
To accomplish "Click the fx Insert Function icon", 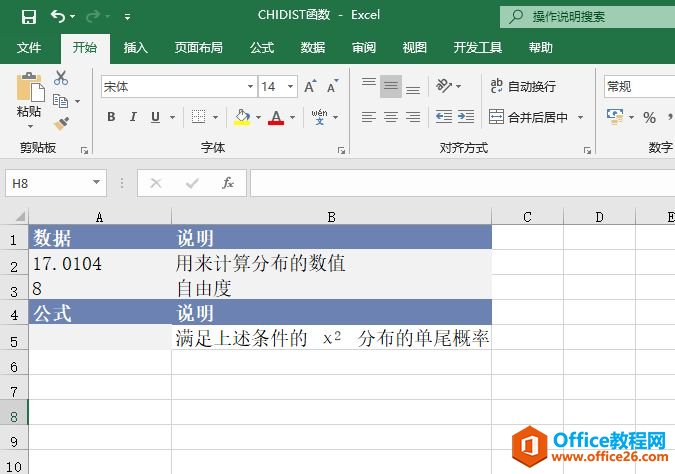I will [x=228, y=183].
